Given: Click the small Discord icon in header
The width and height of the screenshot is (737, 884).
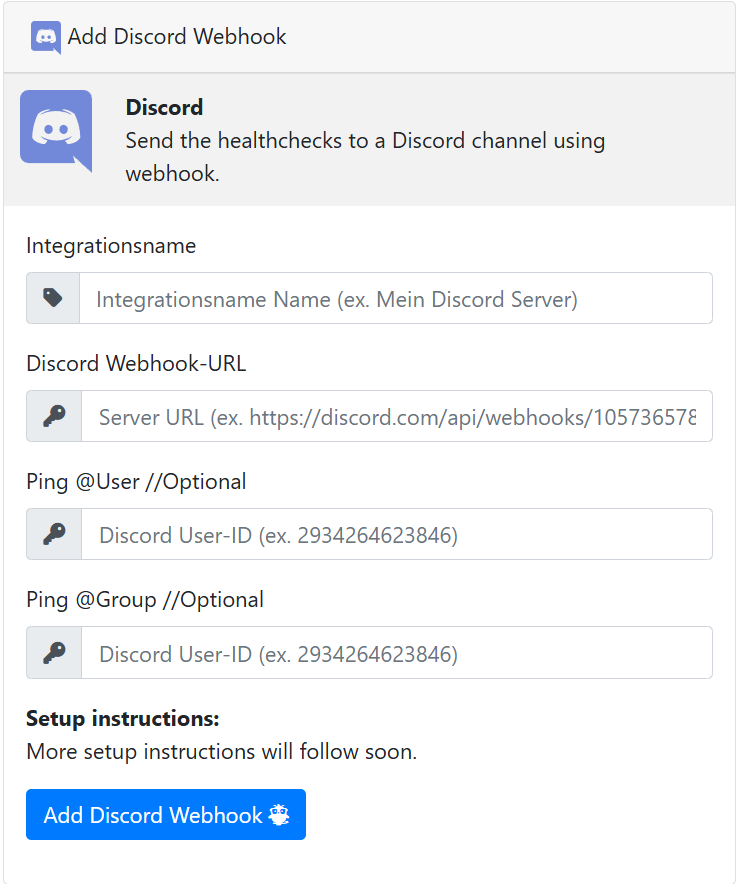Looking at the screenshot, I should (45, 37).
